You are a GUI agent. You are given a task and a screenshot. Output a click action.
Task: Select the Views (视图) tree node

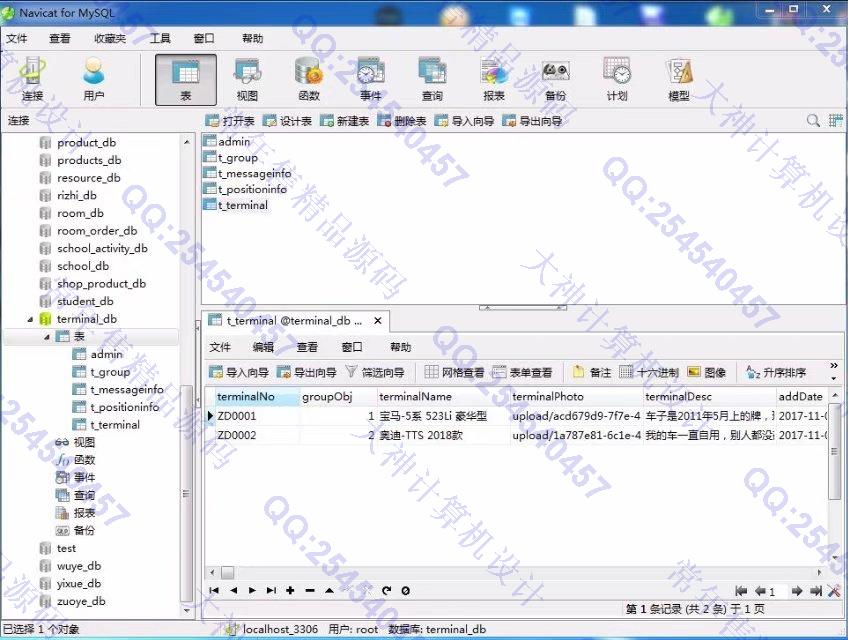click(76, 443)
